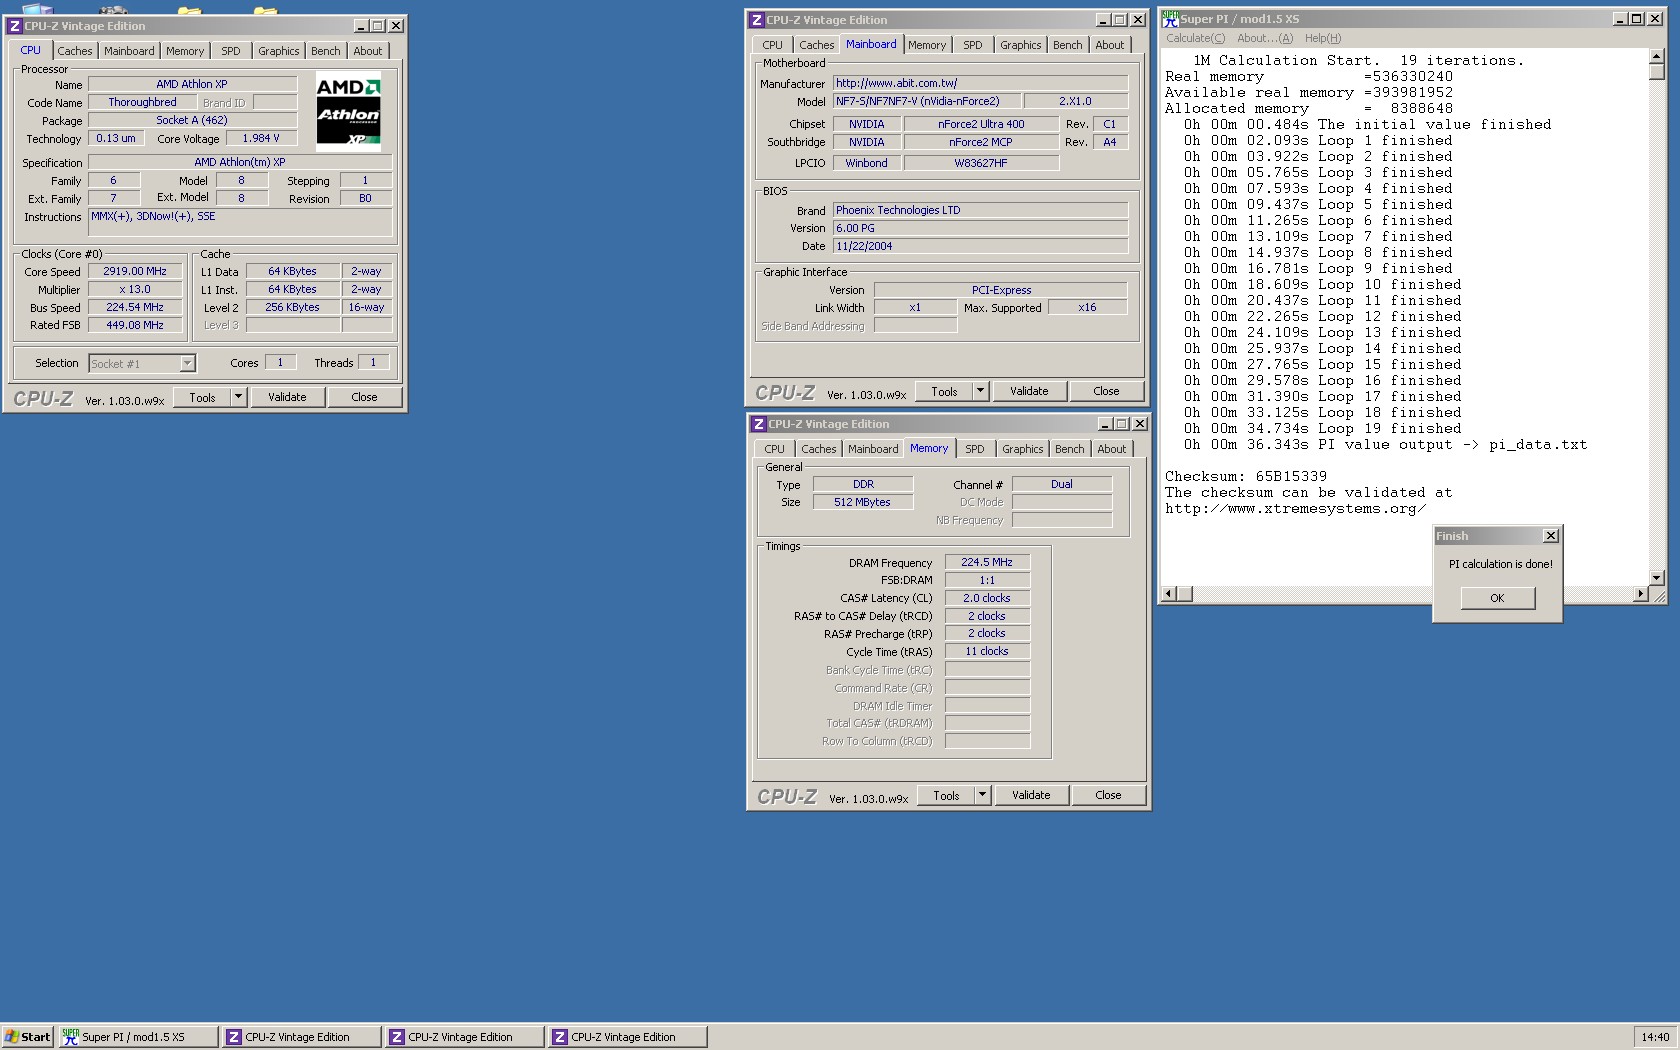The image size is (1680, 1050).
Task: Open Tools dropdown arrow in the CPU window
Action: coord(238,397)
